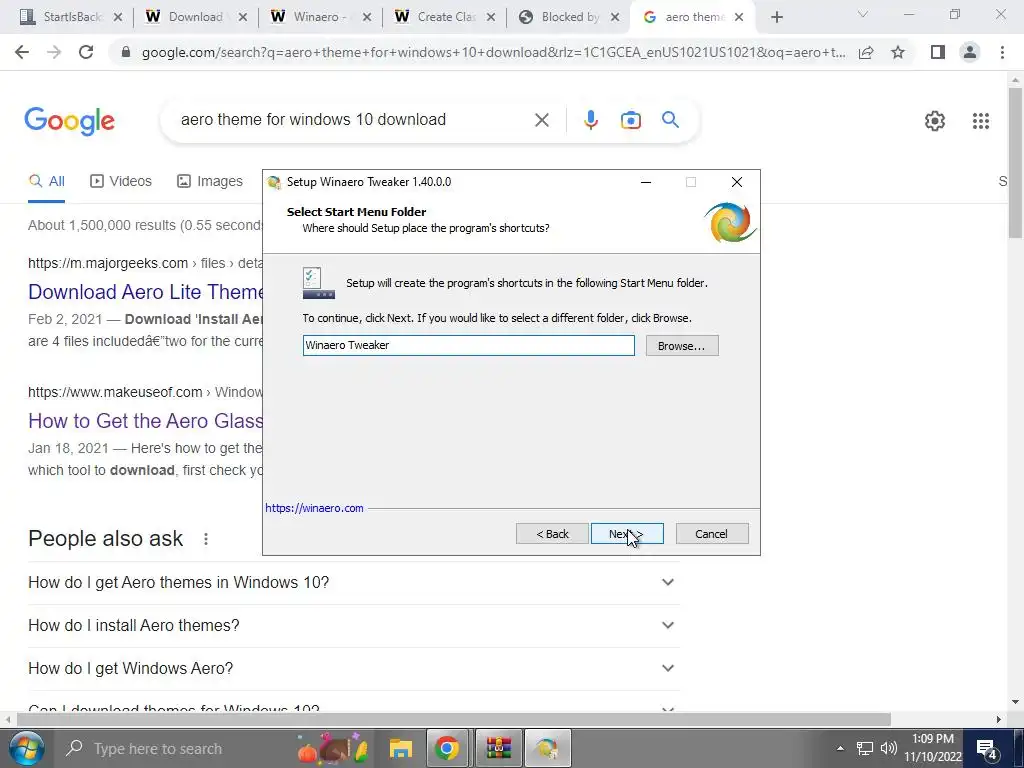The height and width of the screenshot is (768, 1024).
Task: Select the Videos search filter
Action: 121,182
